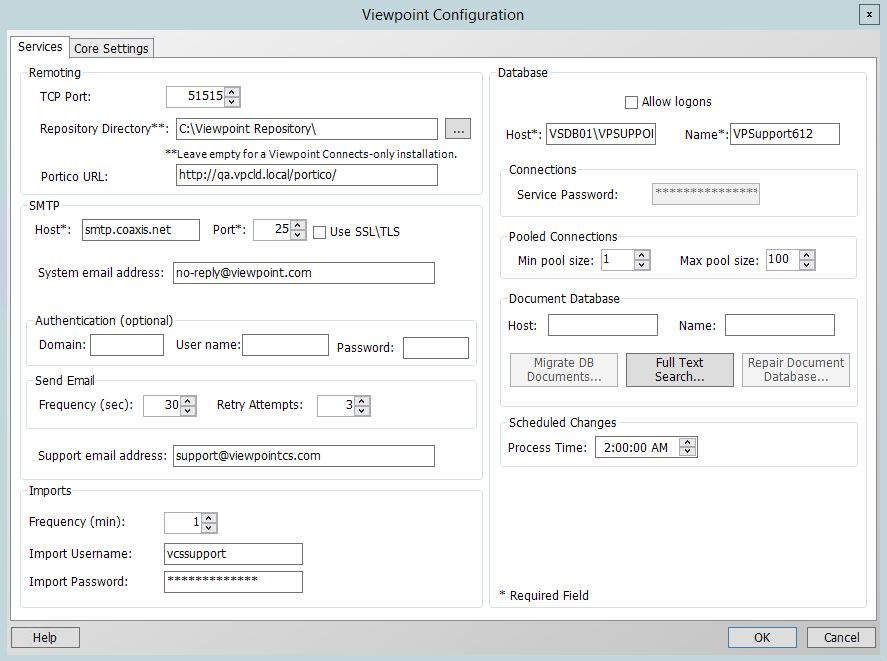Image resolution: width=887 pixels, height=661 pixels.
Task: Open the Full Text Search dialog
Action: [679, 370]
